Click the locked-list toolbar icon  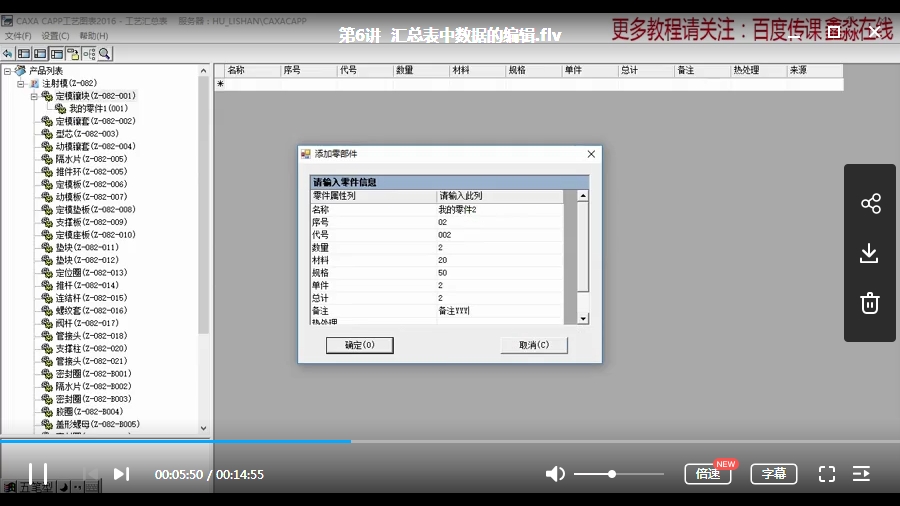point(73,54)
